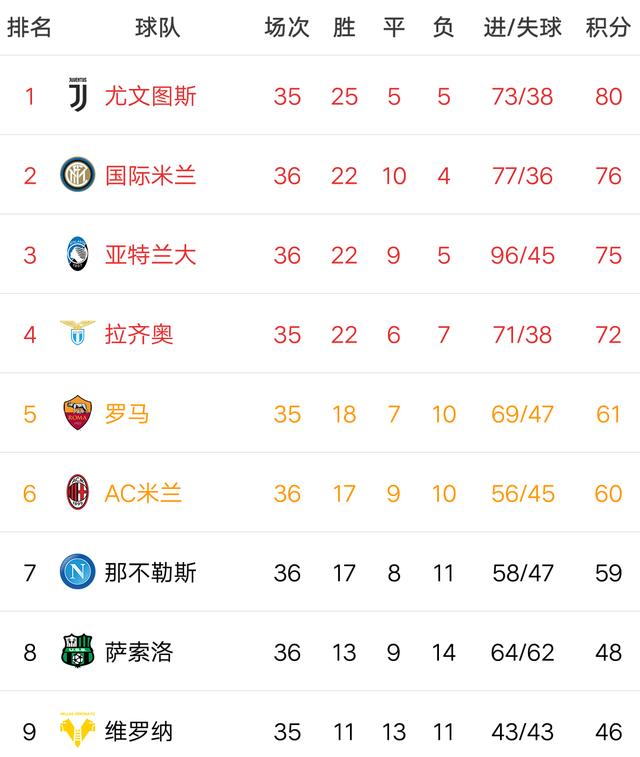Select team name 亚特兰大
640x757 pixels.
click(150, 255)
